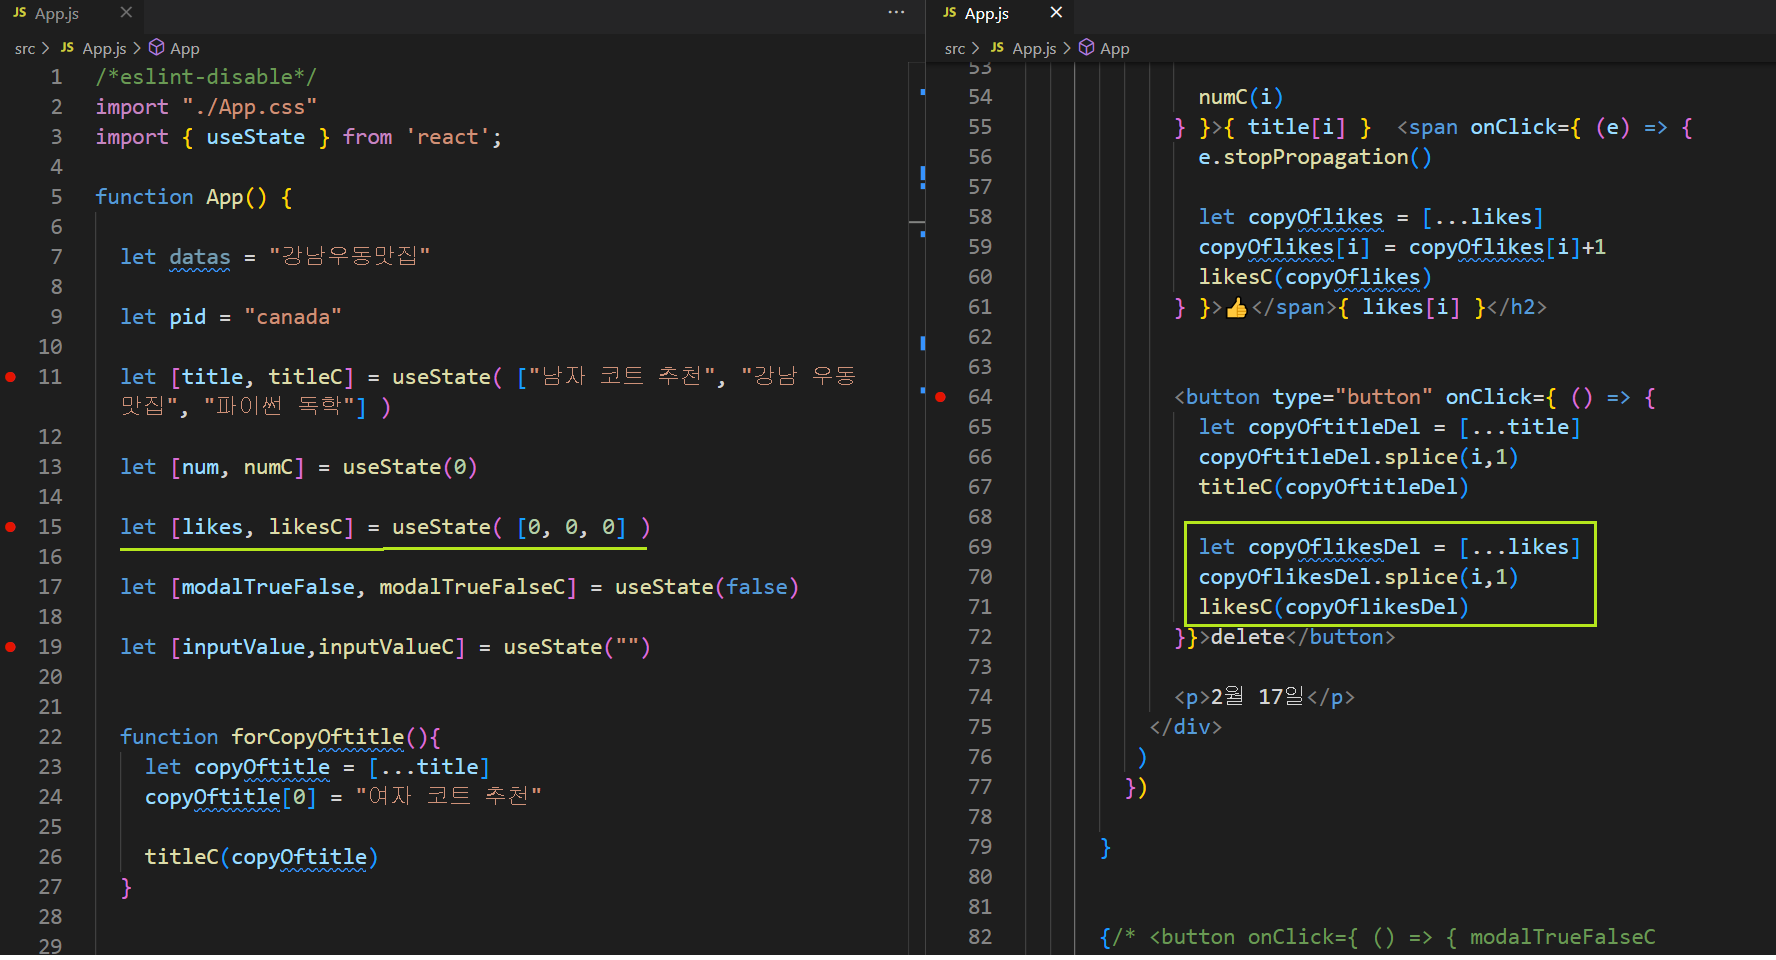Click the p tag on line 74
The width and height of the screenshot is (1776, 960).
1264,697
